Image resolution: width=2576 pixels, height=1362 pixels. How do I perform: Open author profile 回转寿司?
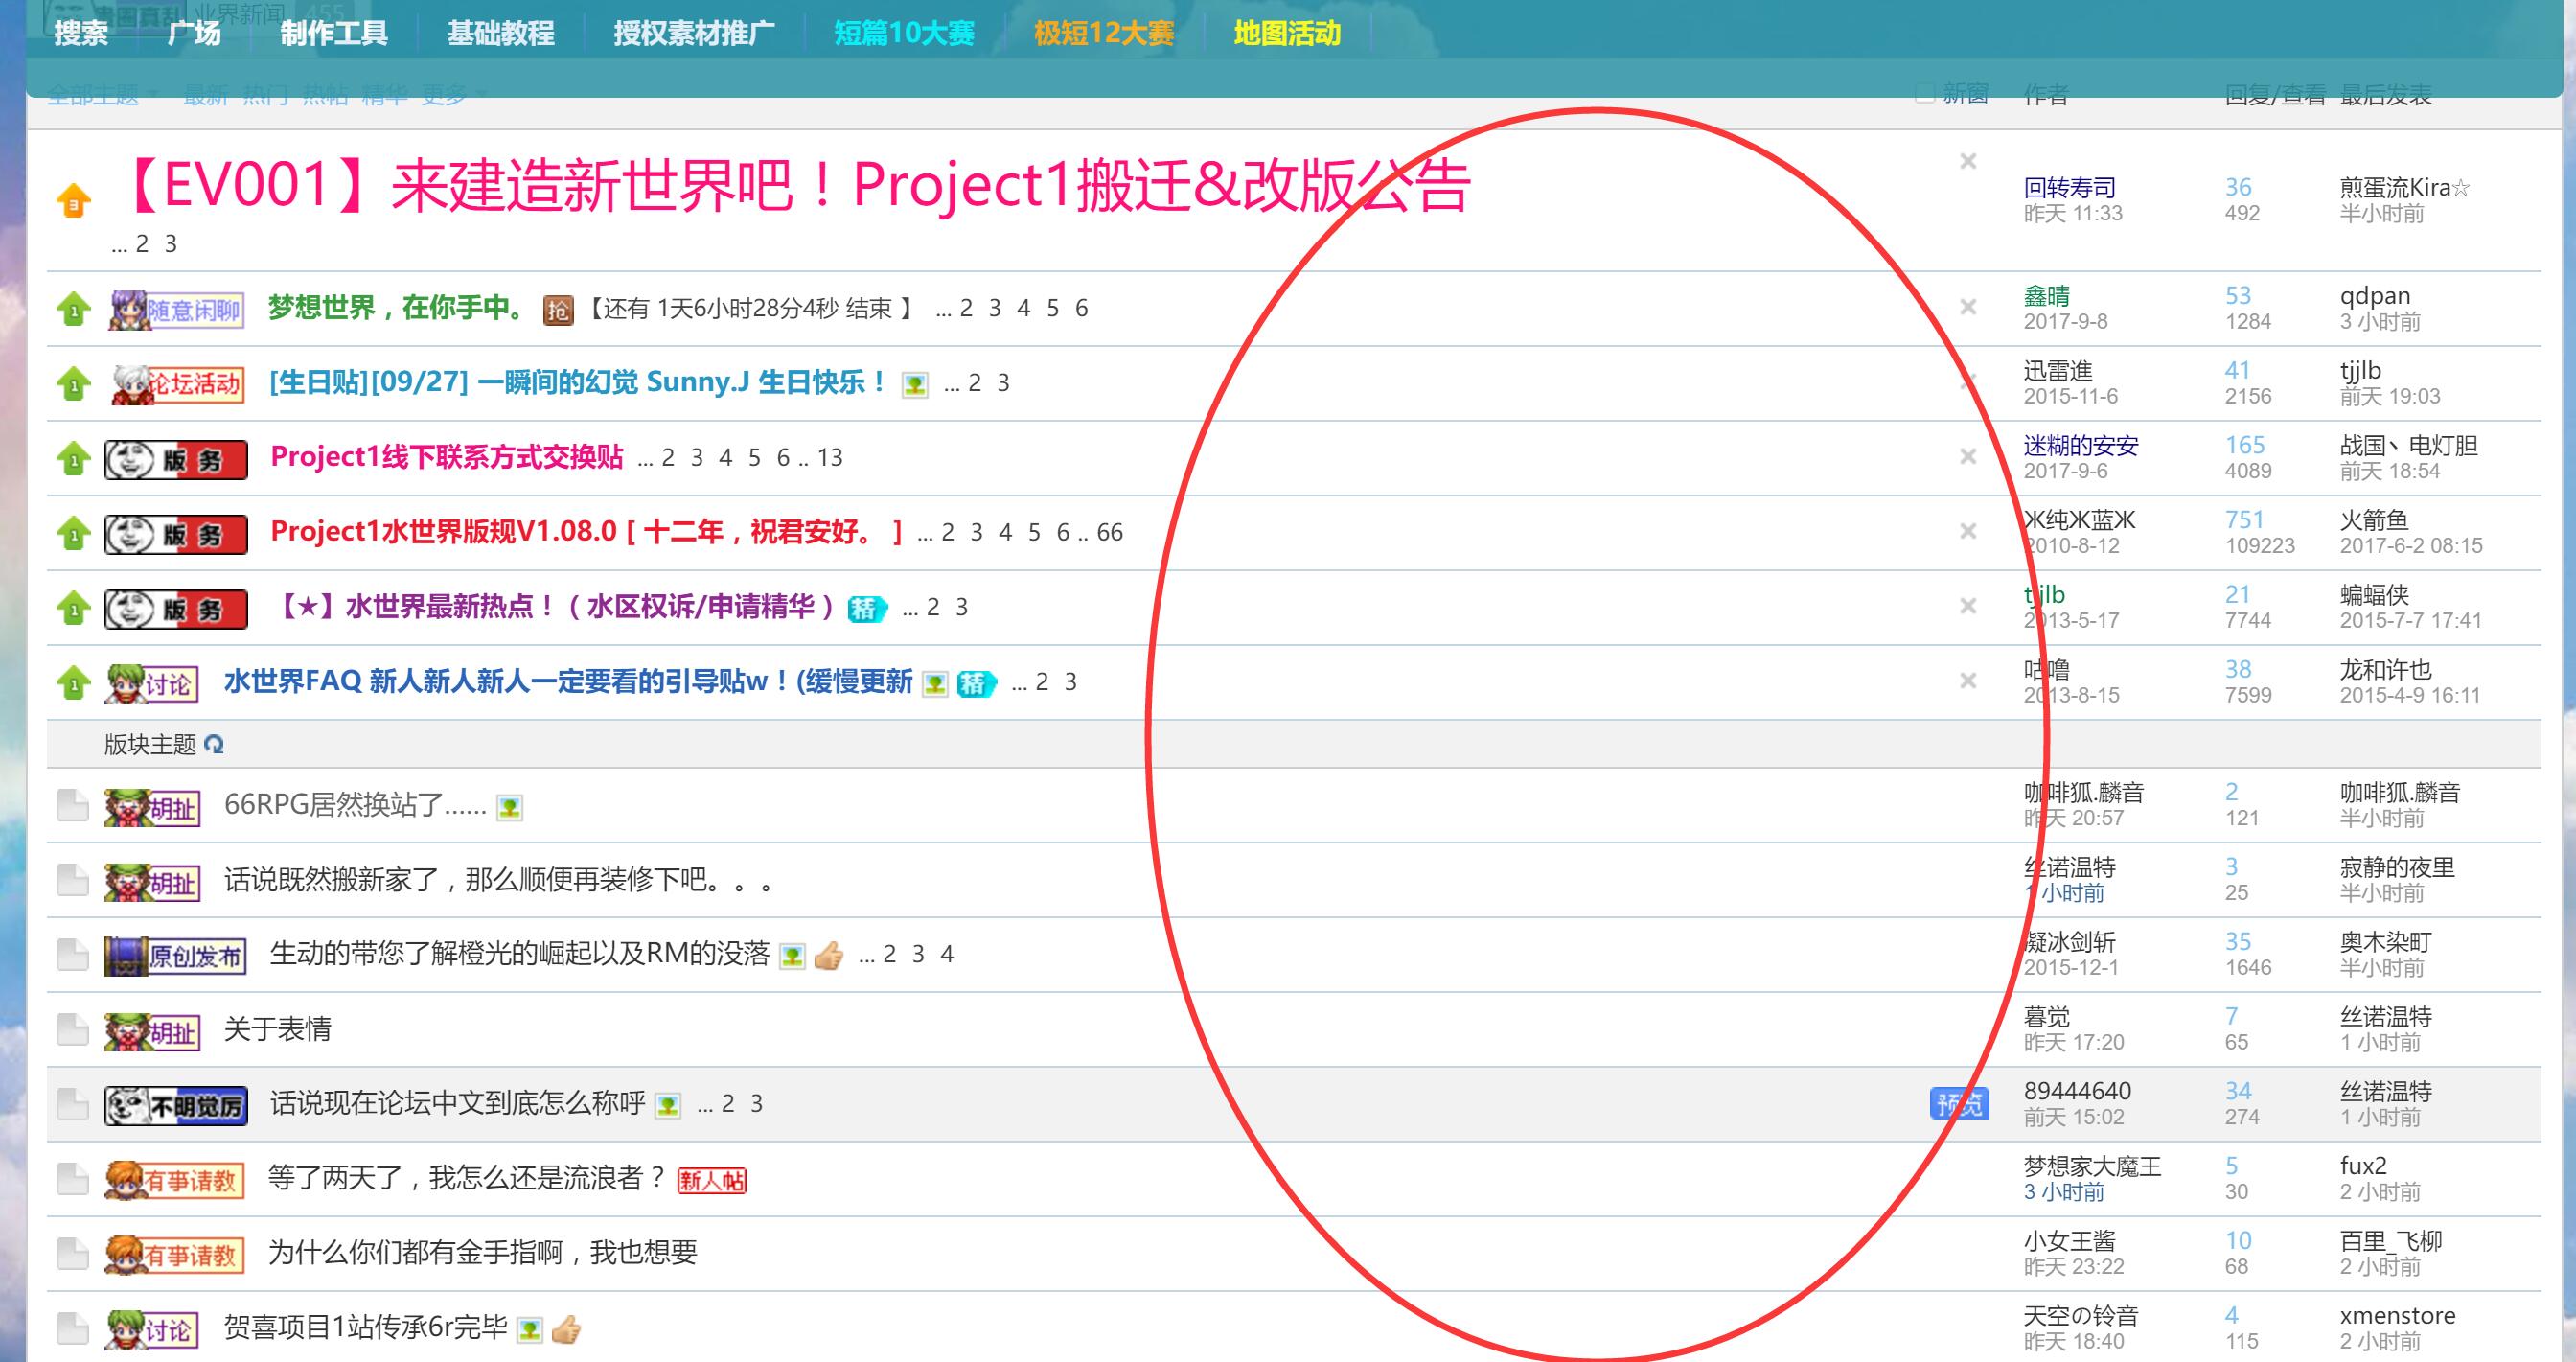click(2070, 187)
